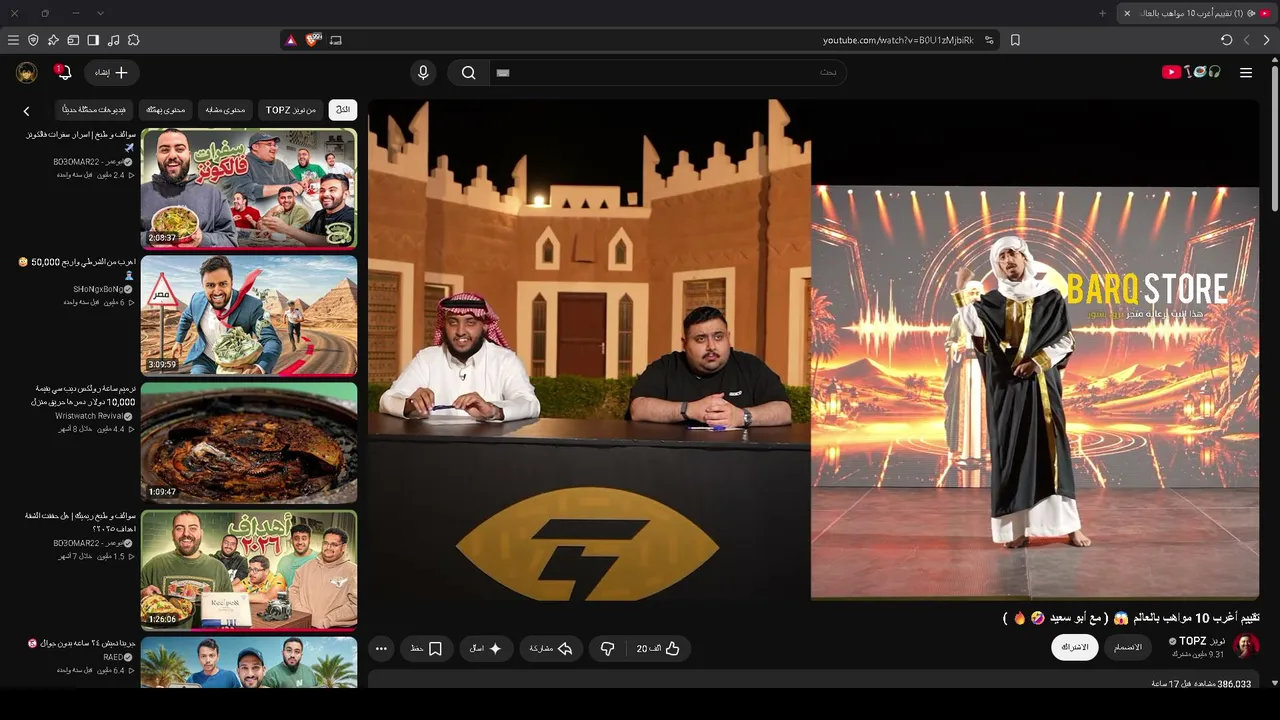Screen dimensions: 1280x720
Task: Open the RAED channel link
Action: point(114,657)
